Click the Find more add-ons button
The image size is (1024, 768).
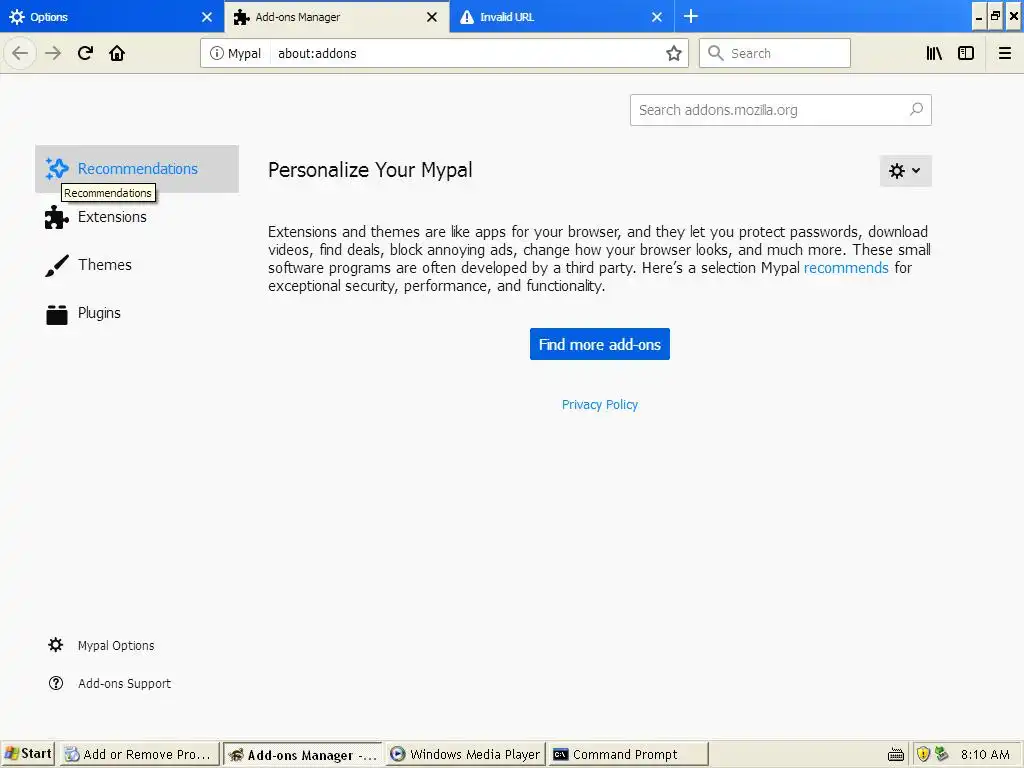(600, 344)
